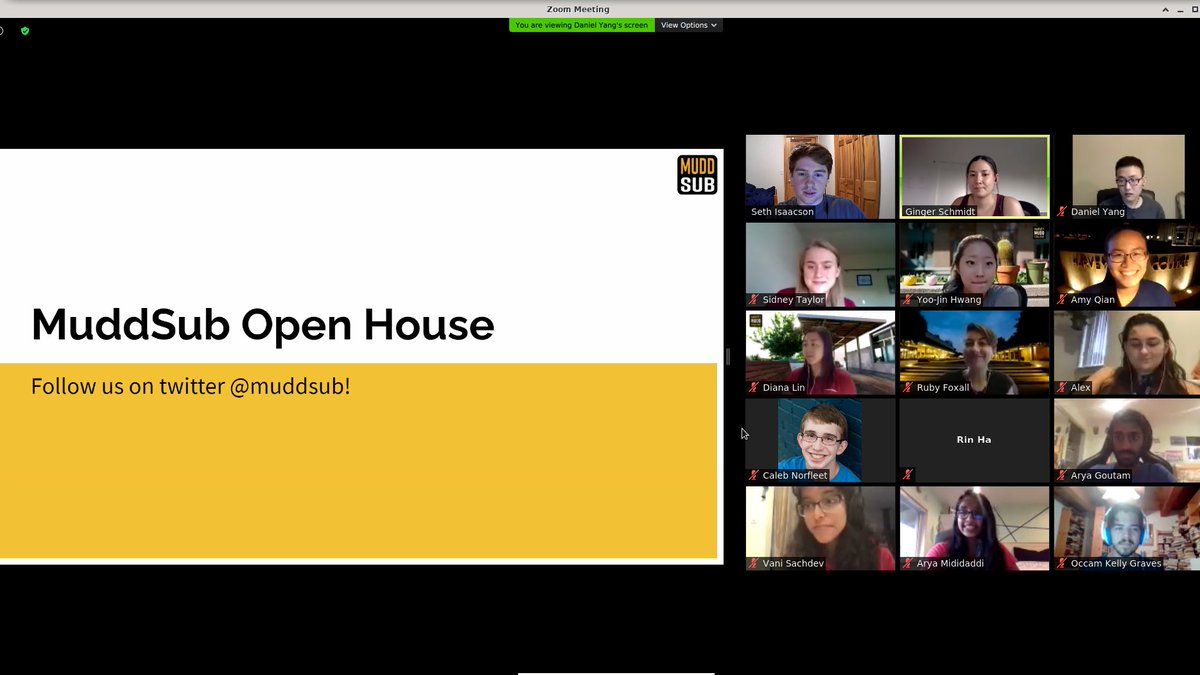1200x675 pixels.
Task: Click the 'Diana Lin' name label
Action: pyautogui.click(x=783, y=388)
